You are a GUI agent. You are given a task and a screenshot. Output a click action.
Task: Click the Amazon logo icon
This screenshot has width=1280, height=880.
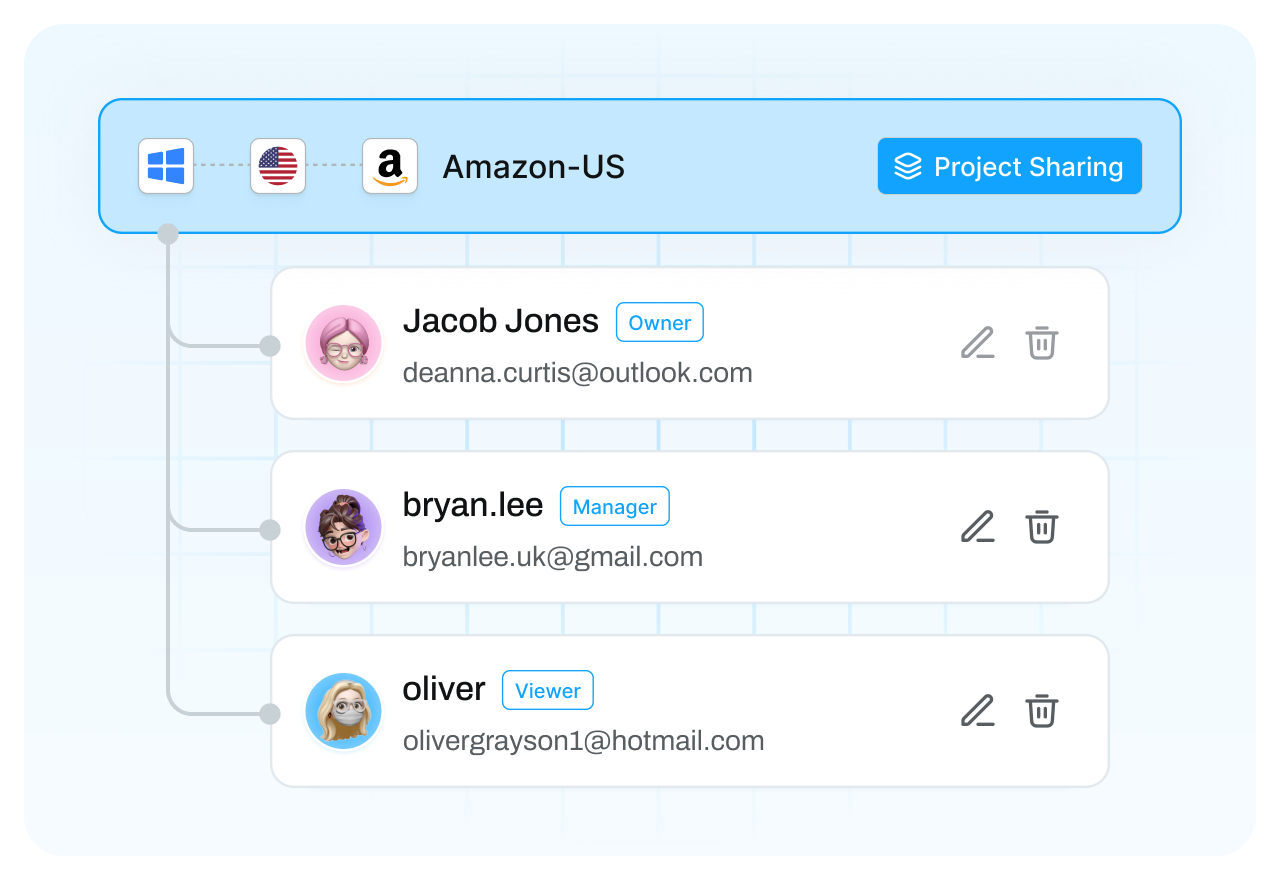pyautogui.click(x=390, y=166)
